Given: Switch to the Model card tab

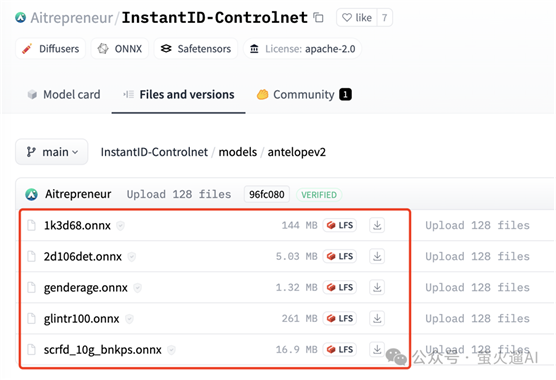Looking at the screenshot, I should point(64,95).
